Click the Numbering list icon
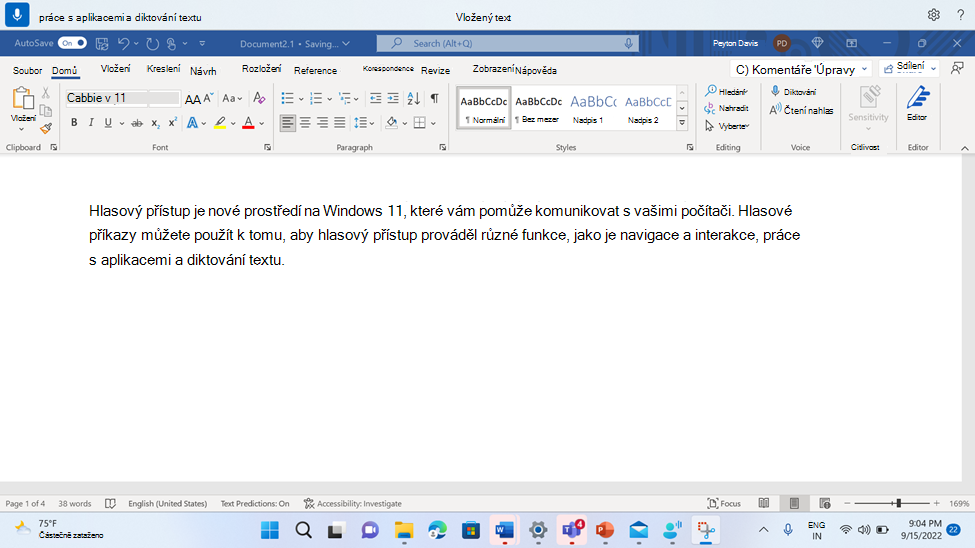The width and height of the screenshot is (975, 548). (x=316, y=98)
